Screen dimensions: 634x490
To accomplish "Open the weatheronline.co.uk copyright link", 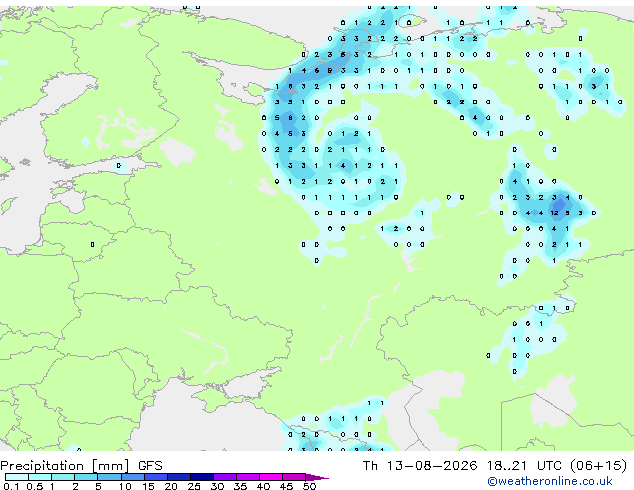I will 550,481.
